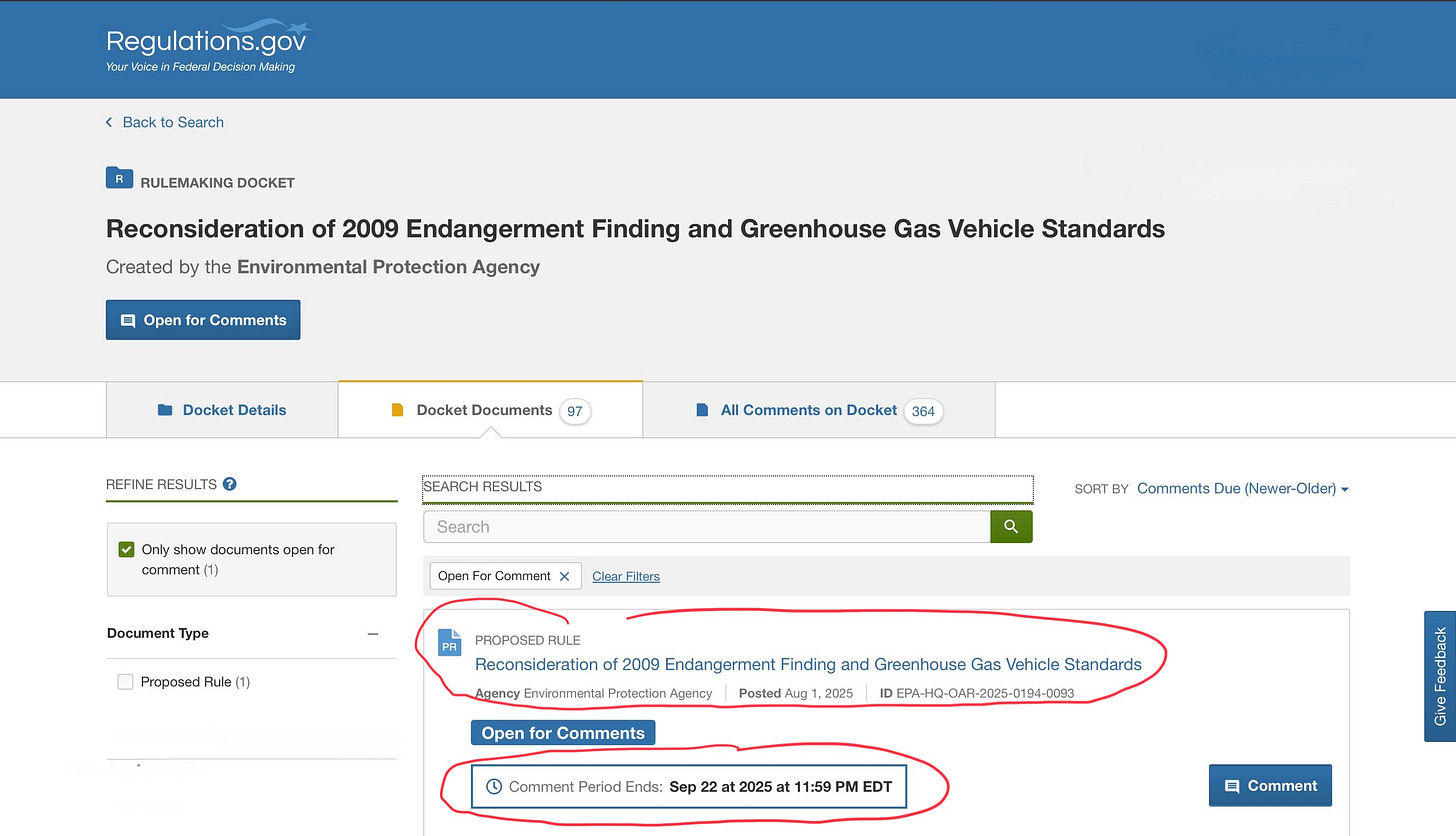Click the clock icon beside Comment Period Ends

click(493, 787)
